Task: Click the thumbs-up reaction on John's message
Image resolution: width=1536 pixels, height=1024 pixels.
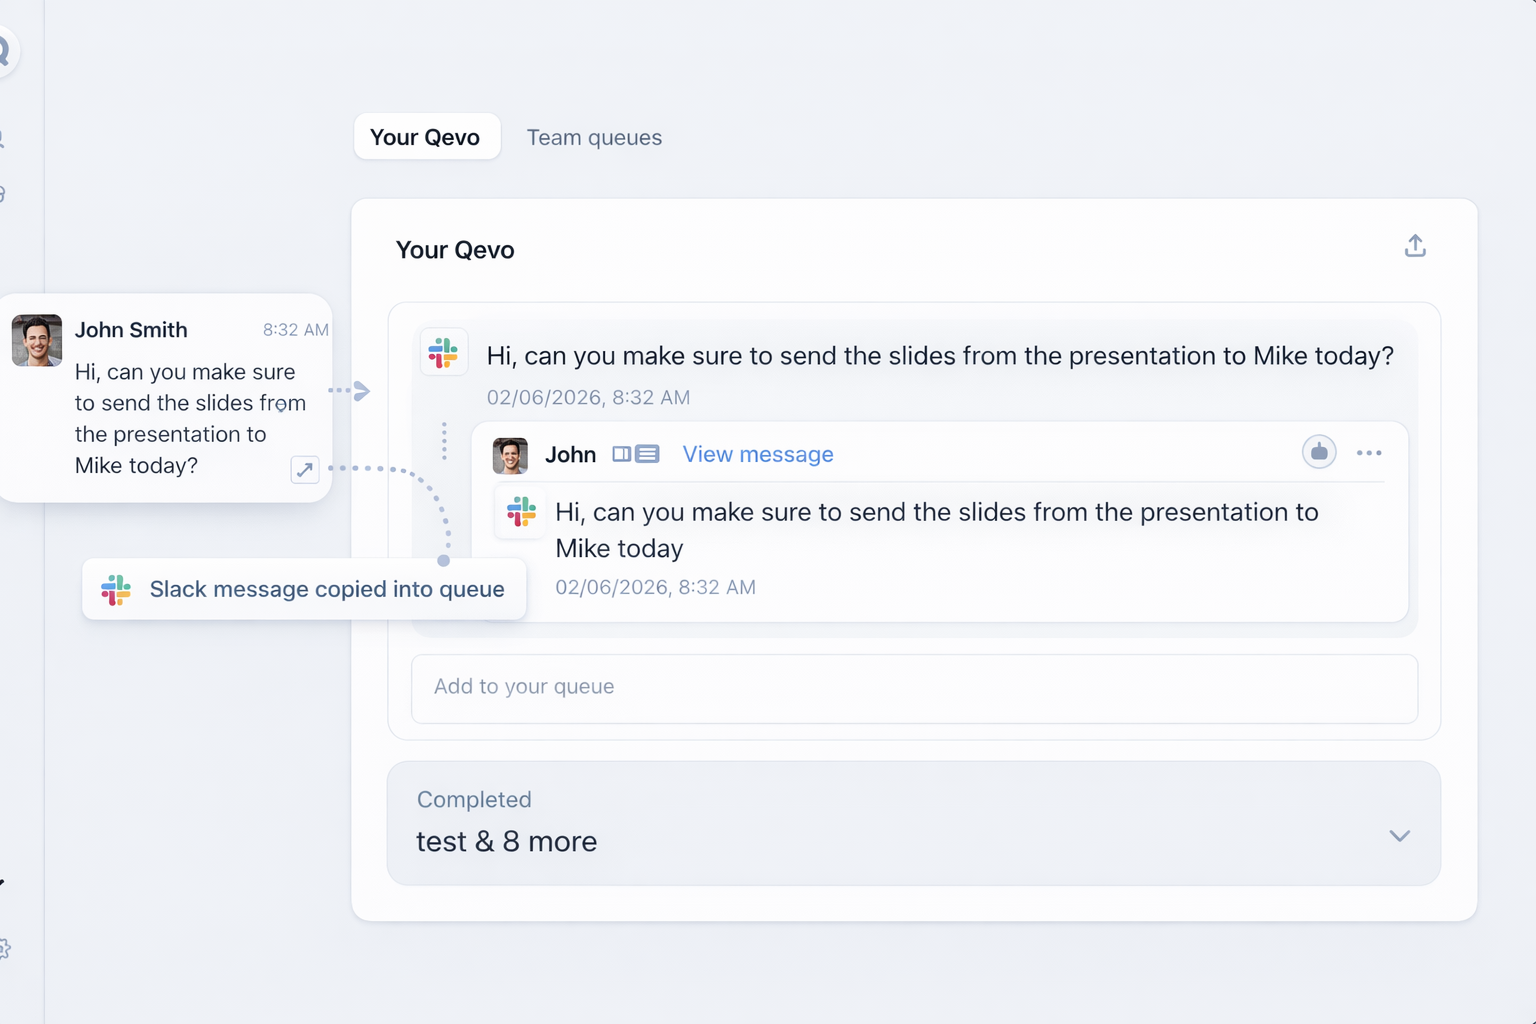Action: 1319,452
